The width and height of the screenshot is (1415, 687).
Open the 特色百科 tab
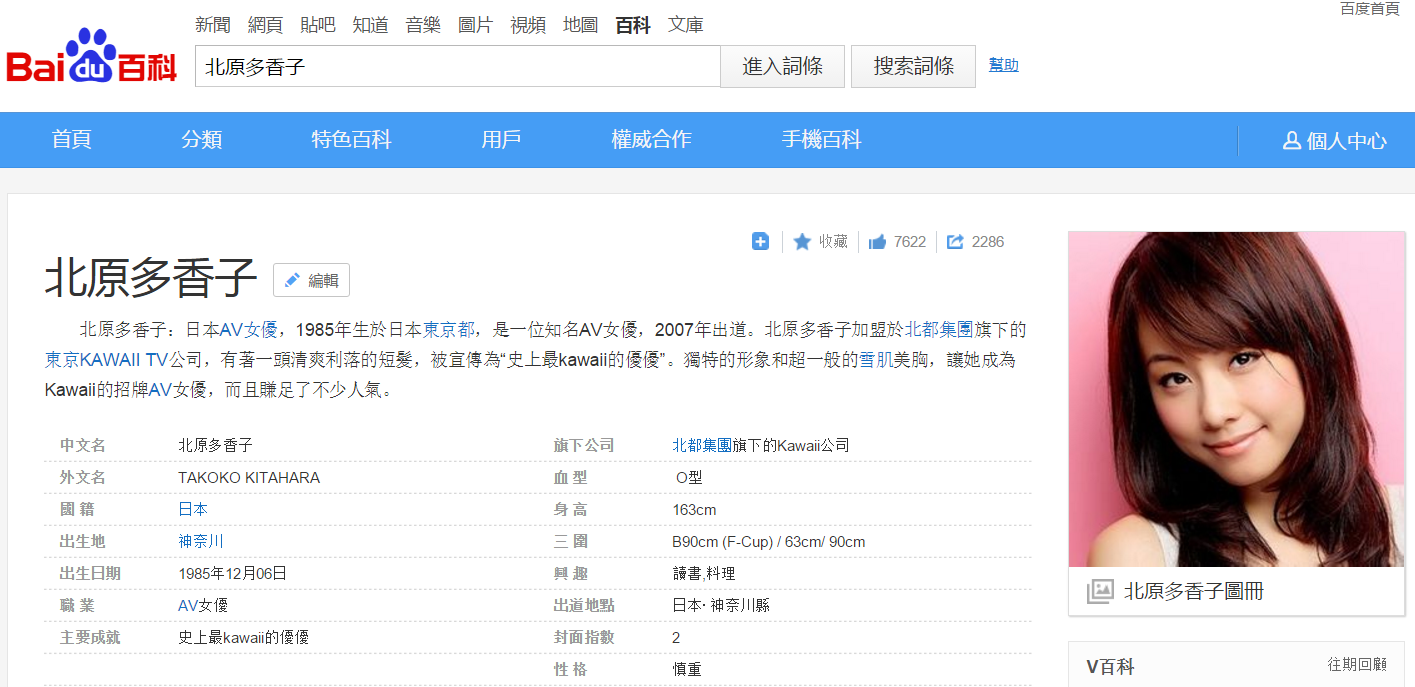(x=351, y=140)
